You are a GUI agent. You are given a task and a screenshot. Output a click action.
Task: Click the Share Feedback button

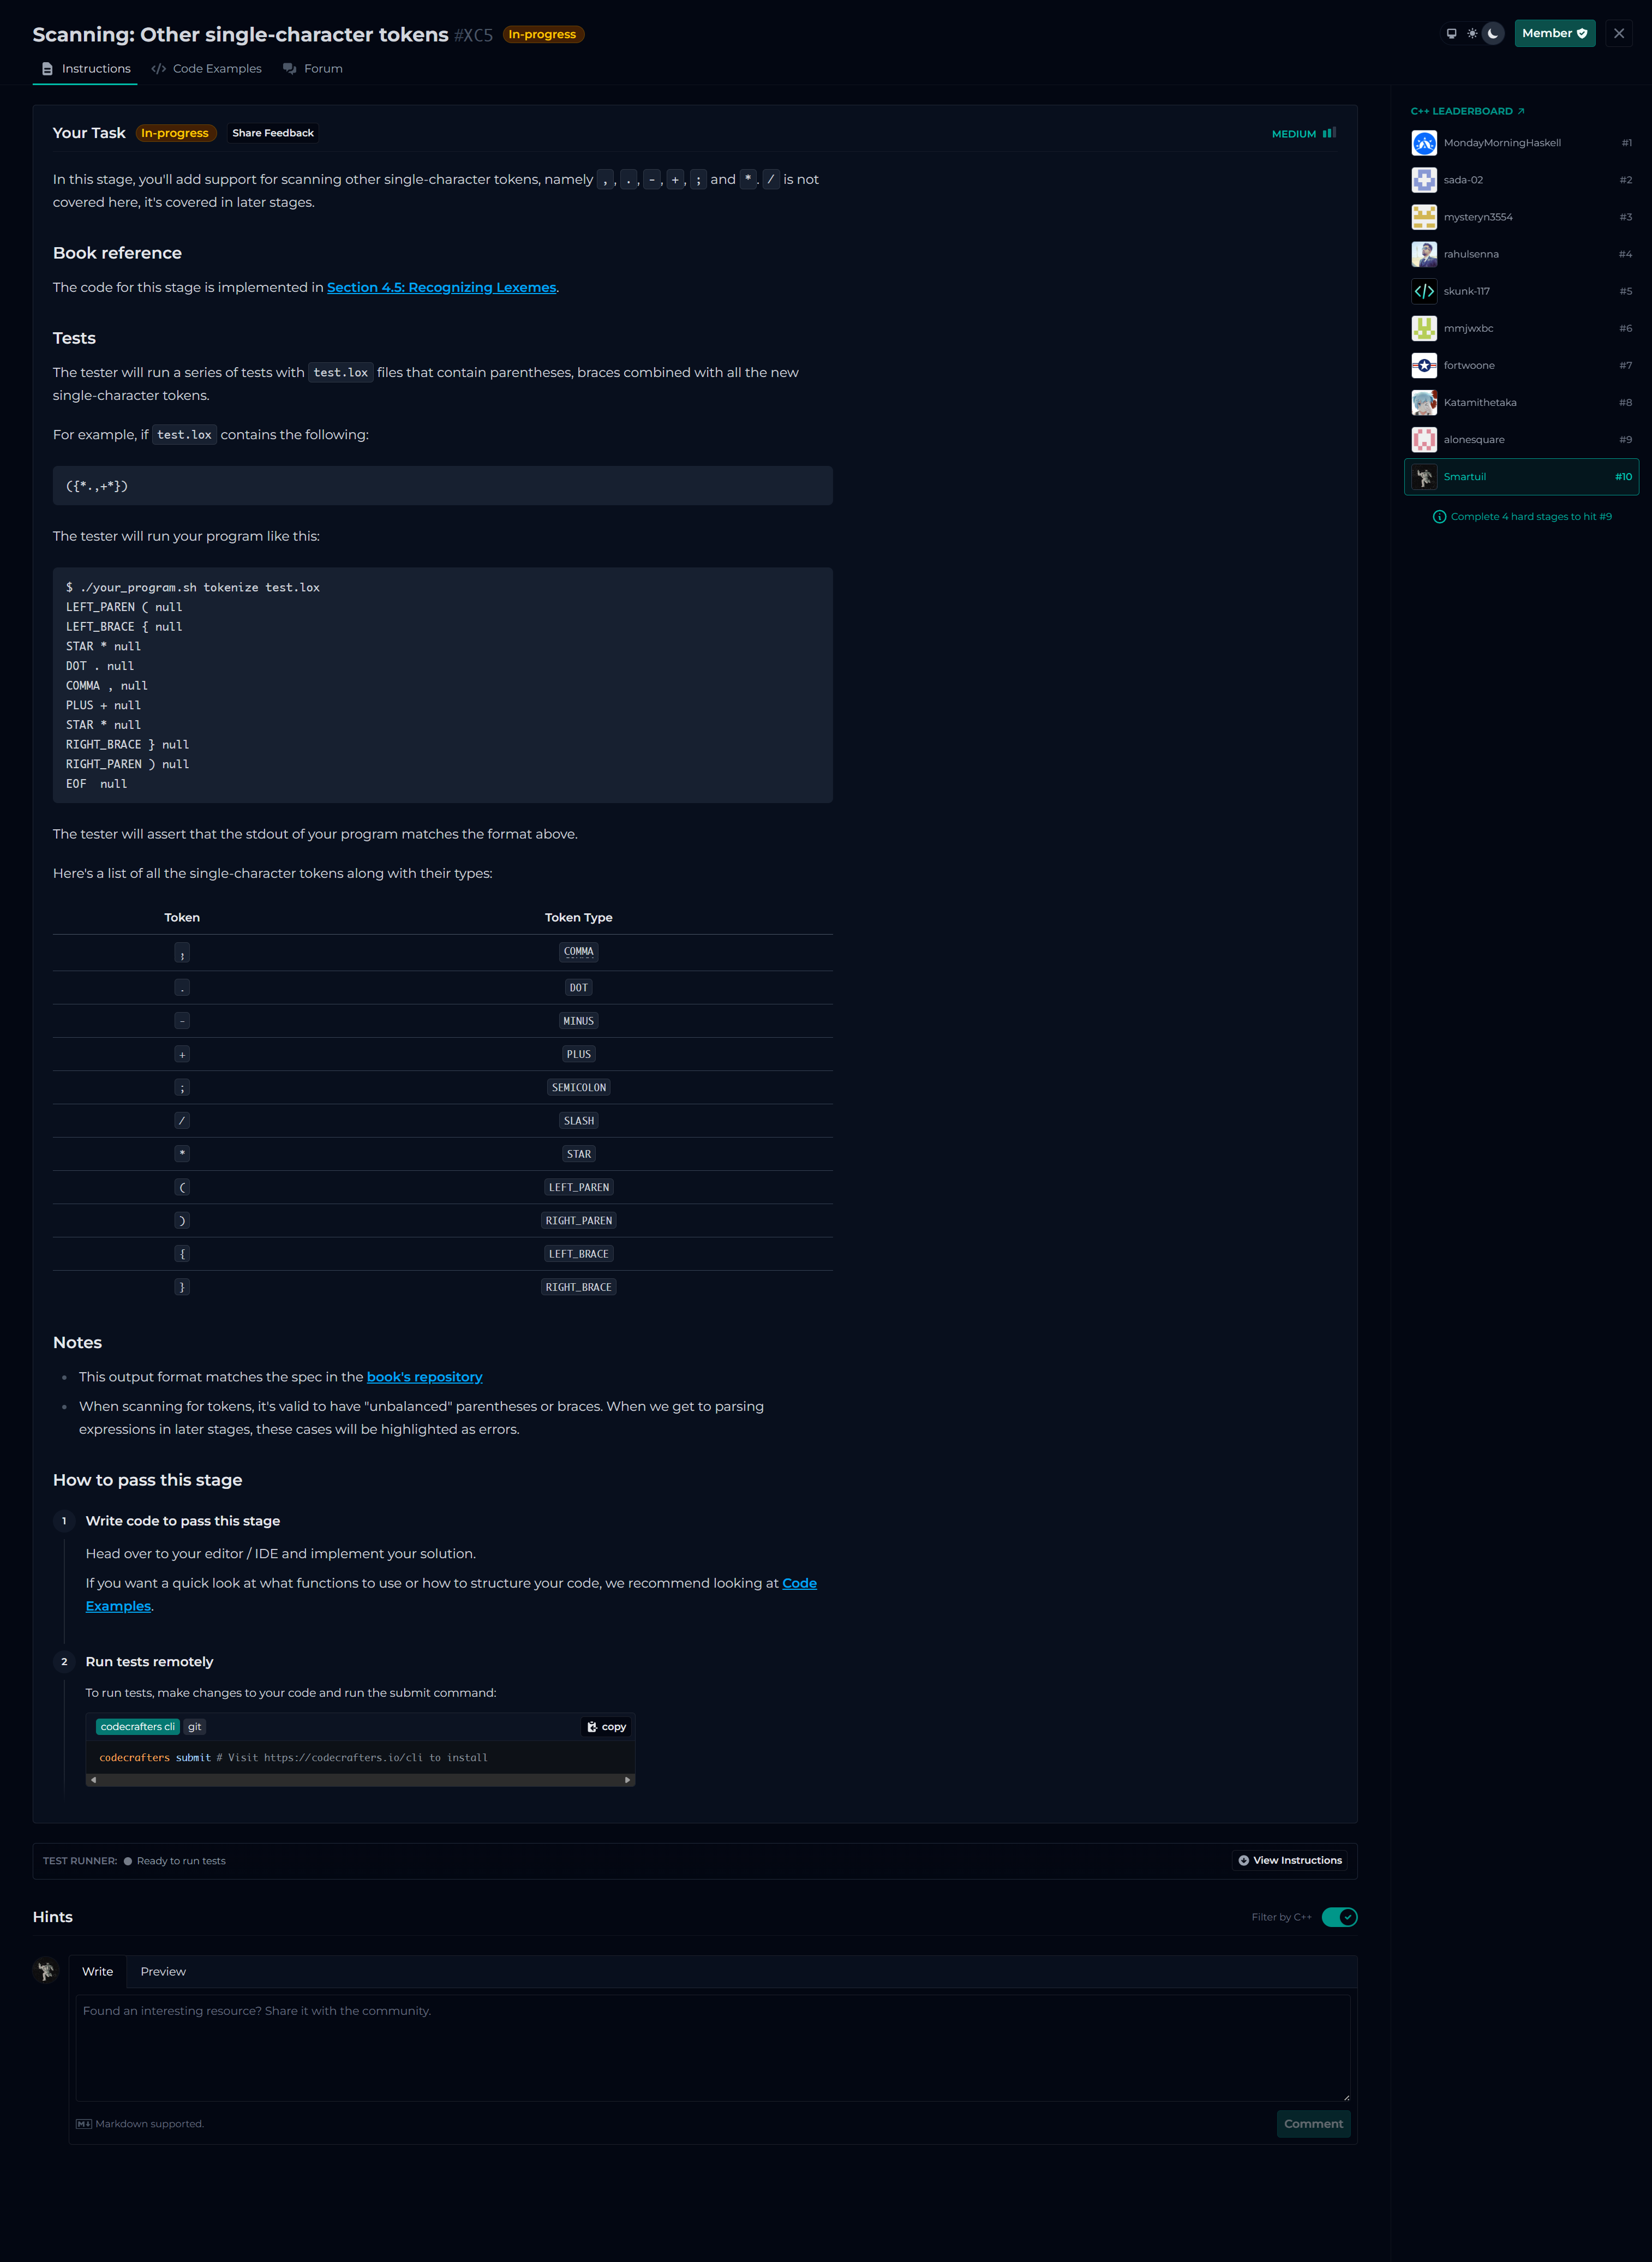click(x=272, y=133)
